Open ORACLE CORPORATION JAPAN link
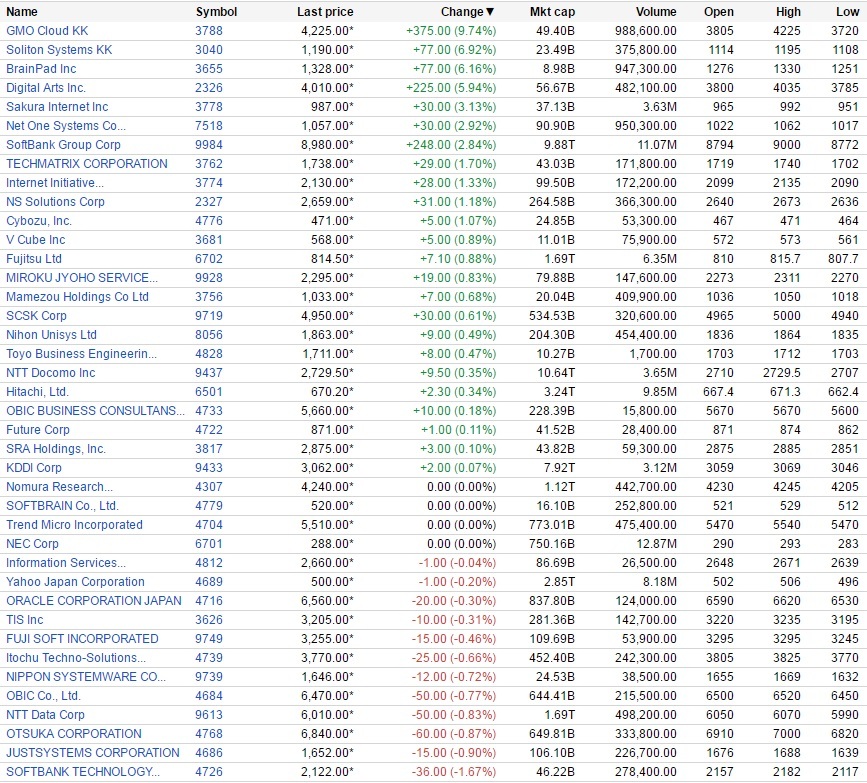Image resolution: width=867 pixels, height=783 pixels. click(x=93, y=601)
